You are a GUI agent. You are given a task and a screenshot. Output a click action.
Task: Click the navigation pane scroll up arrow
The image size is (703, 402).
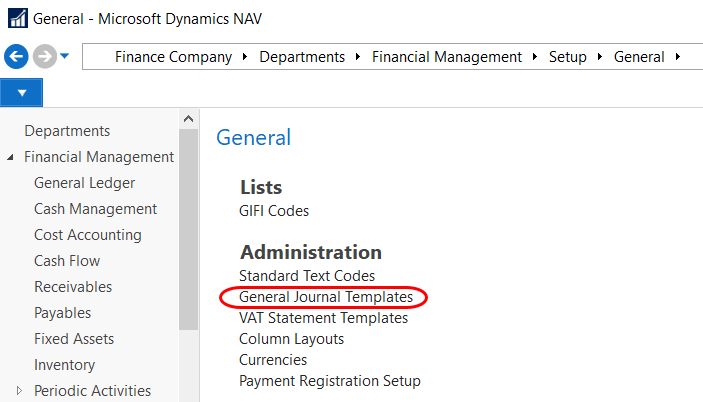coord(188,119)
